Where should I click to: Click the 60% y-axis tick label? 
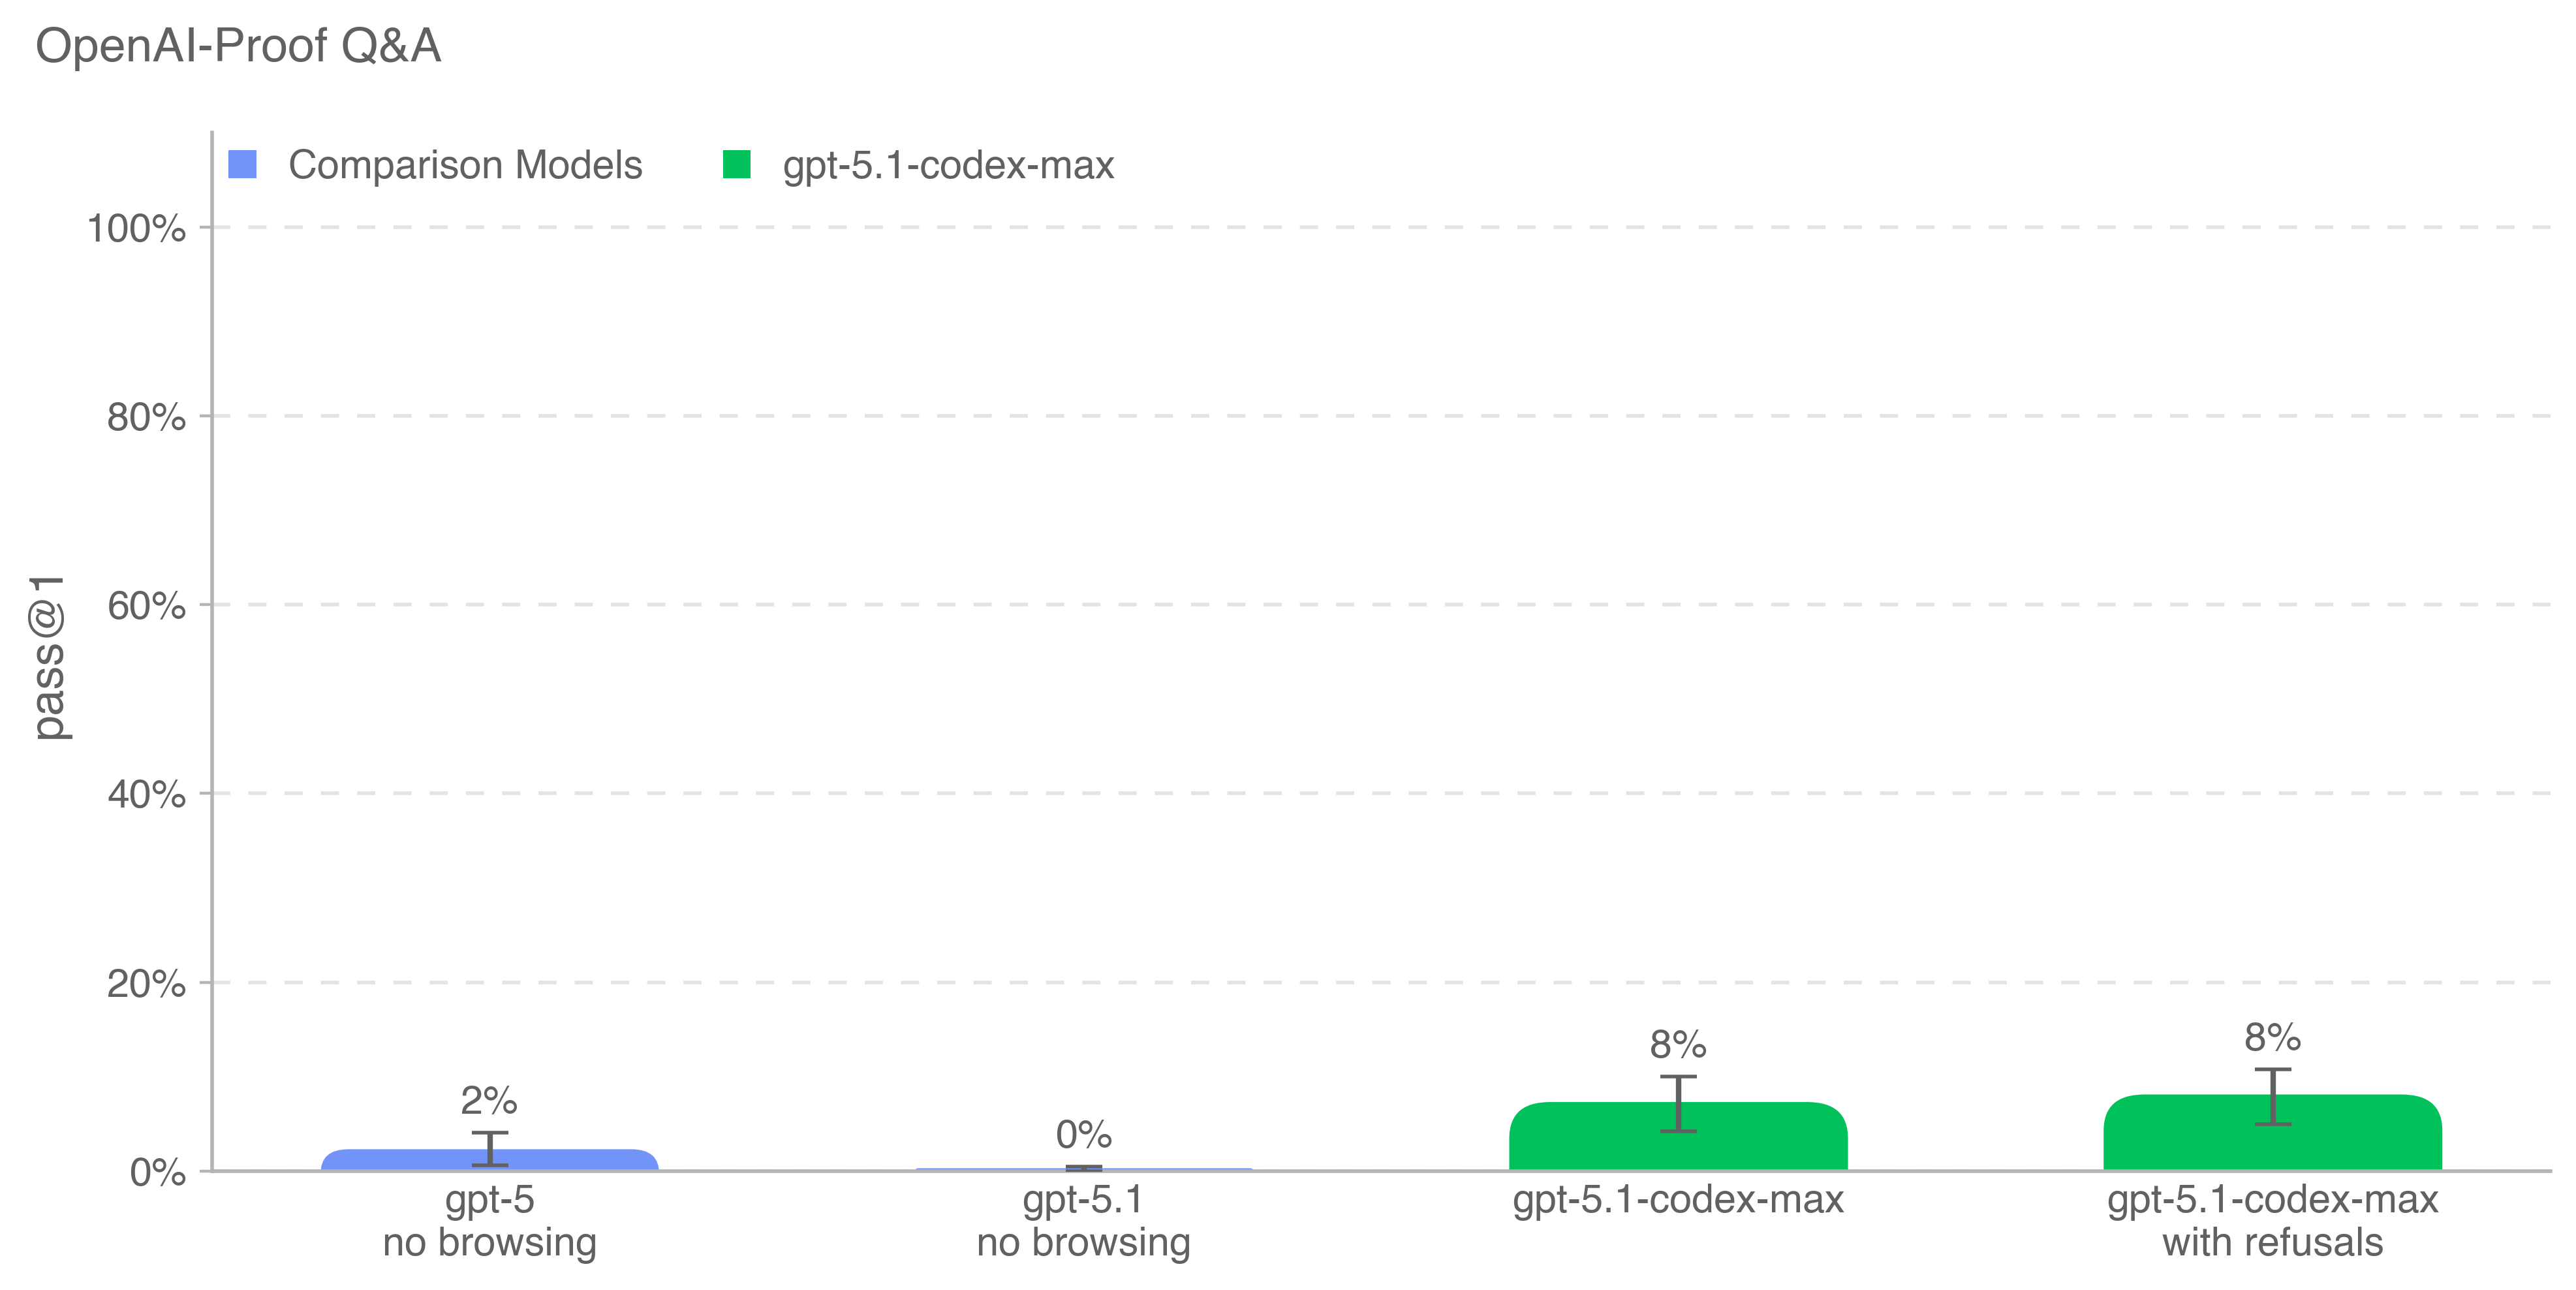coord(146,606)
